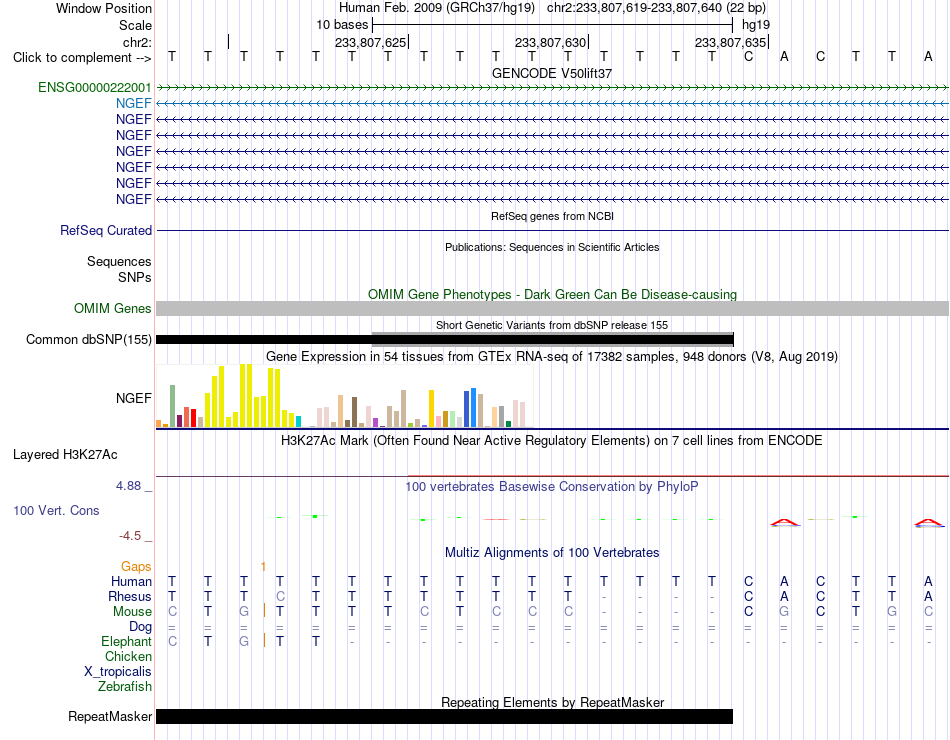950x740 pixels.
Task: Click the Window Position label
Action: tap(104, 8)
